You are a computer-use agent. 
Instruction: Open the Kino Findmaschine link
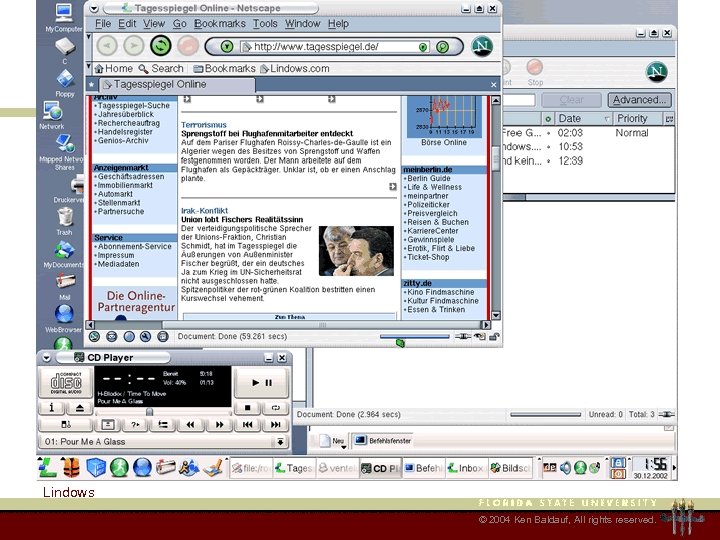click(x=441, y=292)
